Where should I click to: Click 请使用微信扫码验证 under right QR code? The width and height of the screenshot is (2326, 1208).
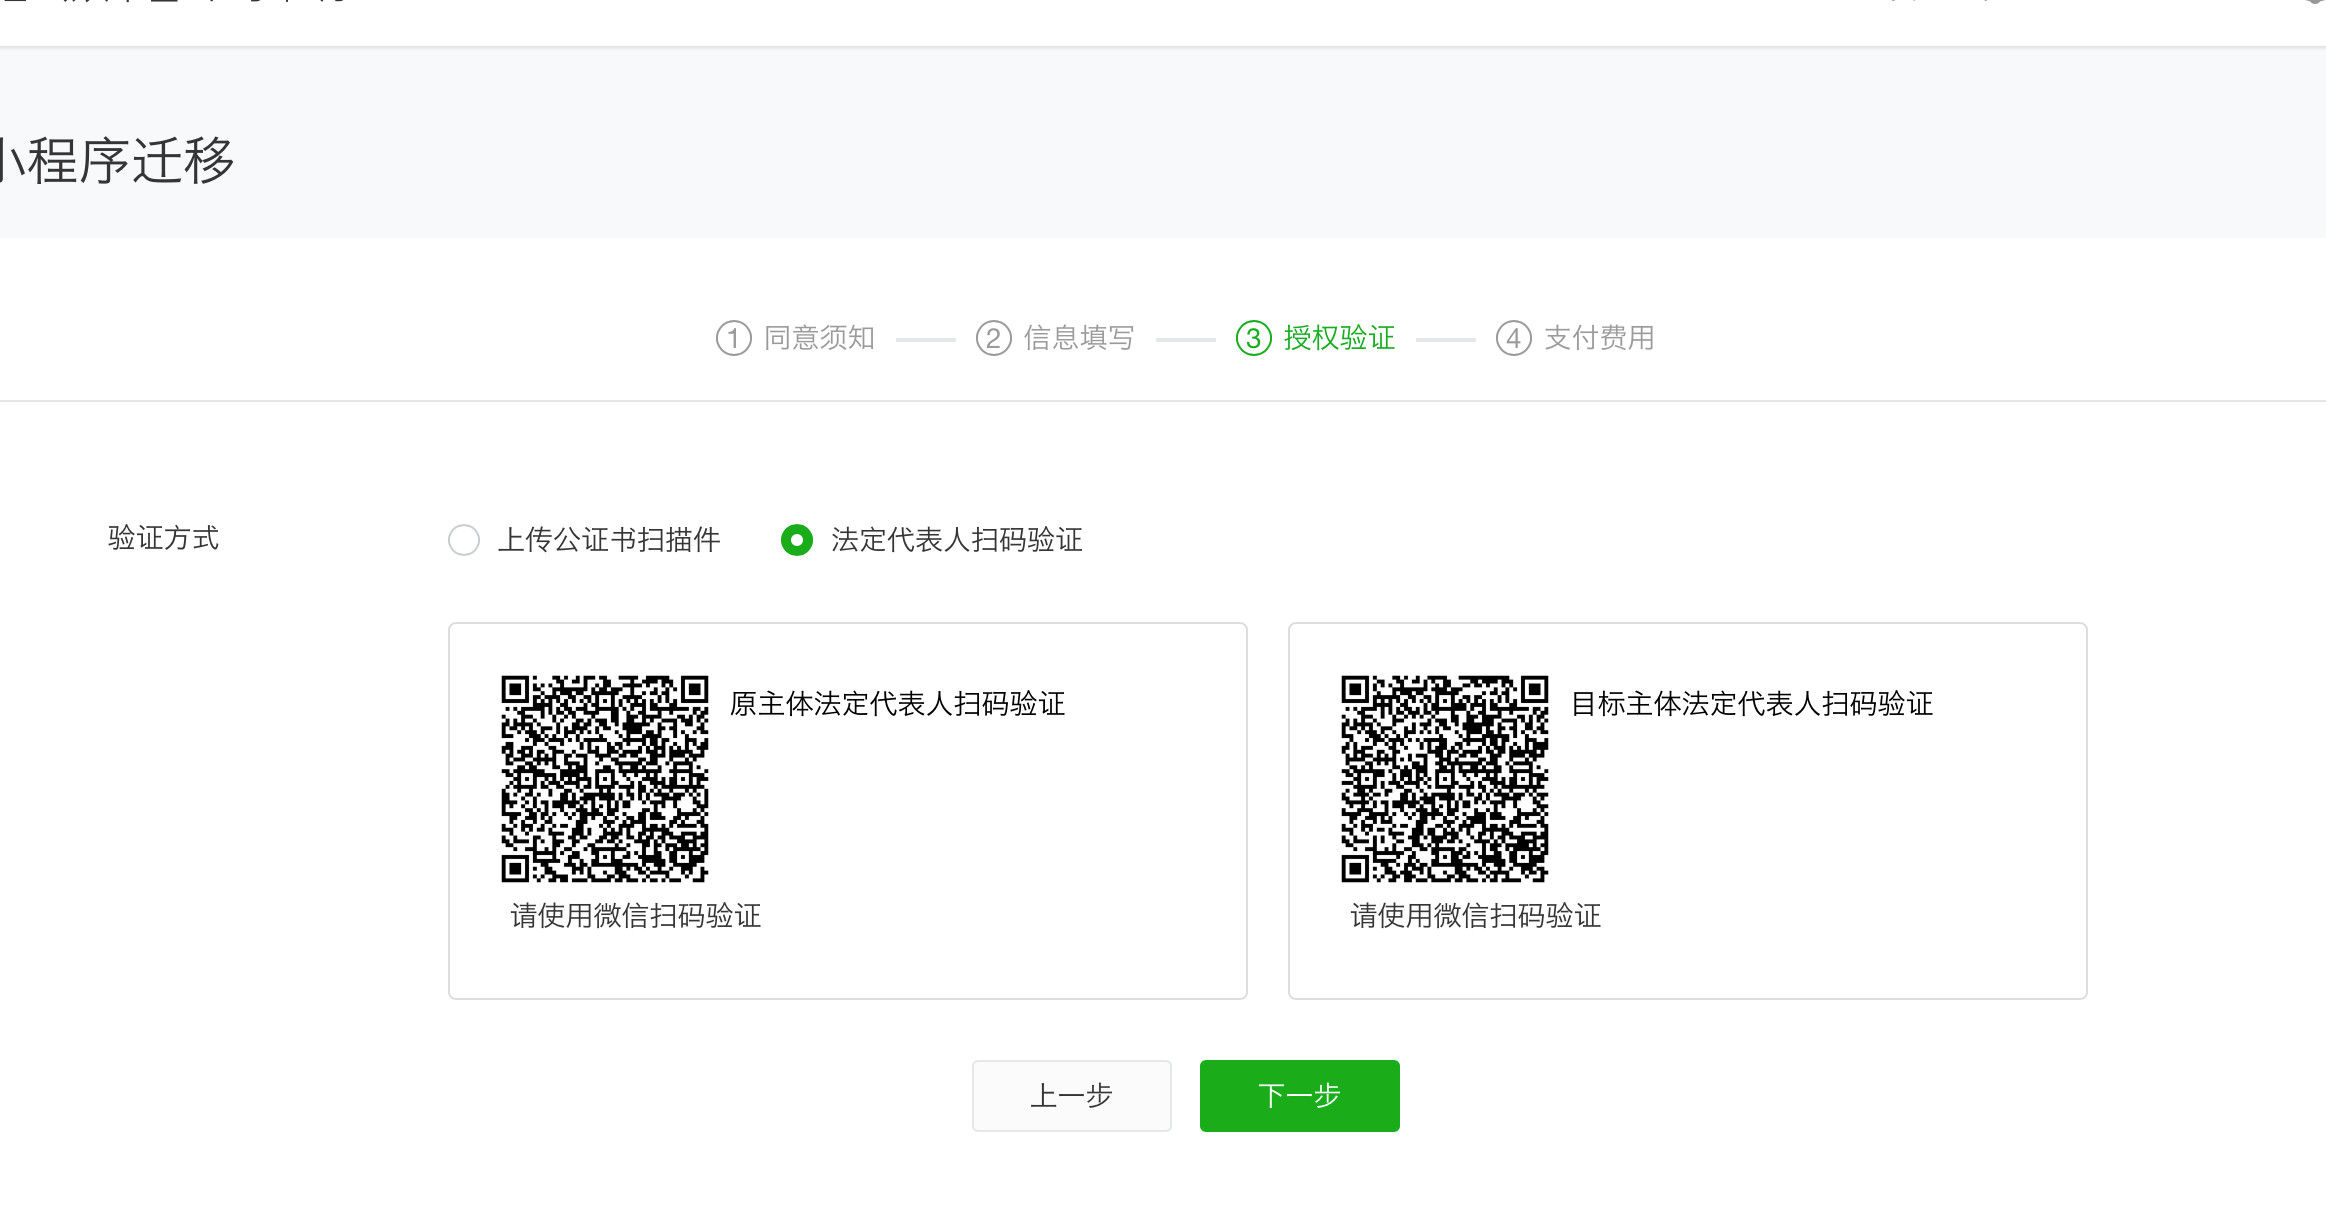click(x=1476, y=916)
